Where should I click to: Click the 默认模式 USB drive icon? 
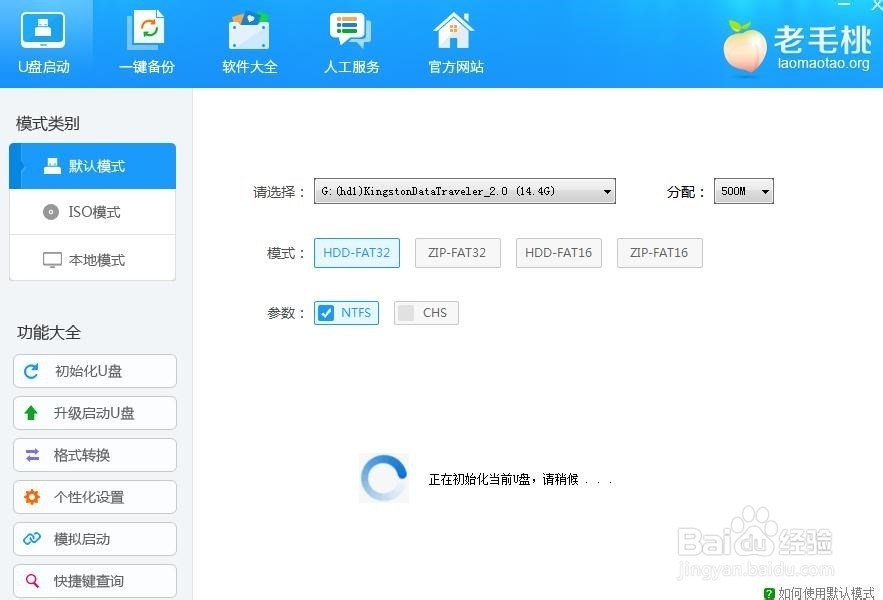(x=52, y=166)
